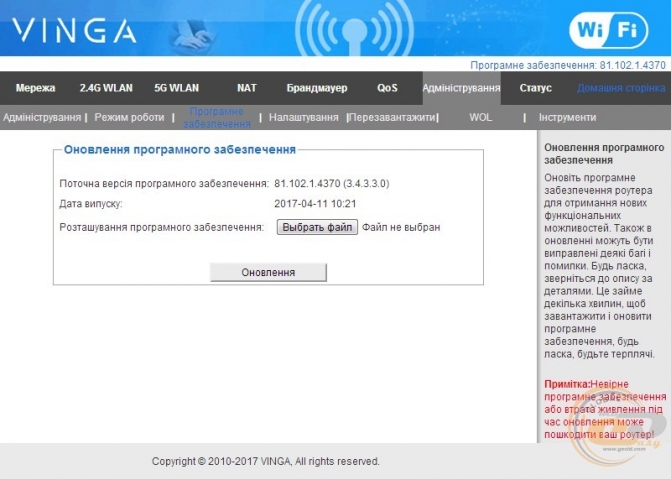Viewport: 671px width, 480px height.
Task: Open the Брандмауер tab
Action: tap(317, 88)
